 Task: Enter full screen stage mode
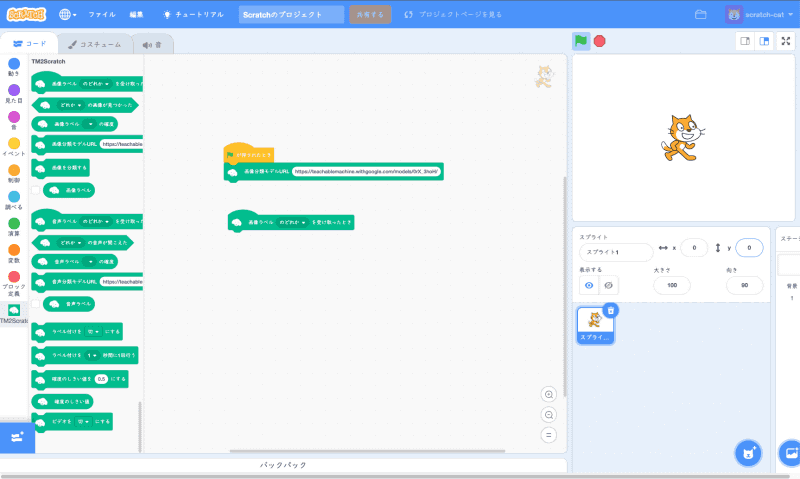[786, 41]
